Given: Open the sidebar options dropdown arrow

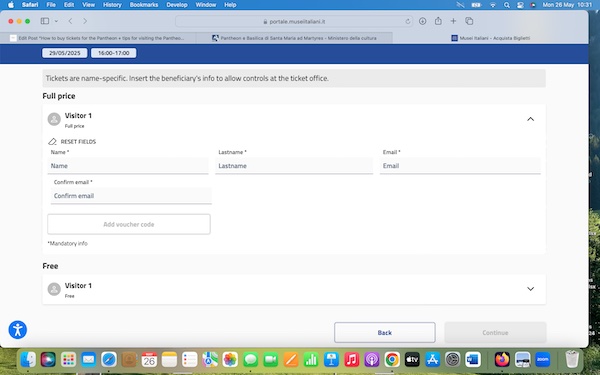Looking at the screenshot, I should [x=56, y=21].
